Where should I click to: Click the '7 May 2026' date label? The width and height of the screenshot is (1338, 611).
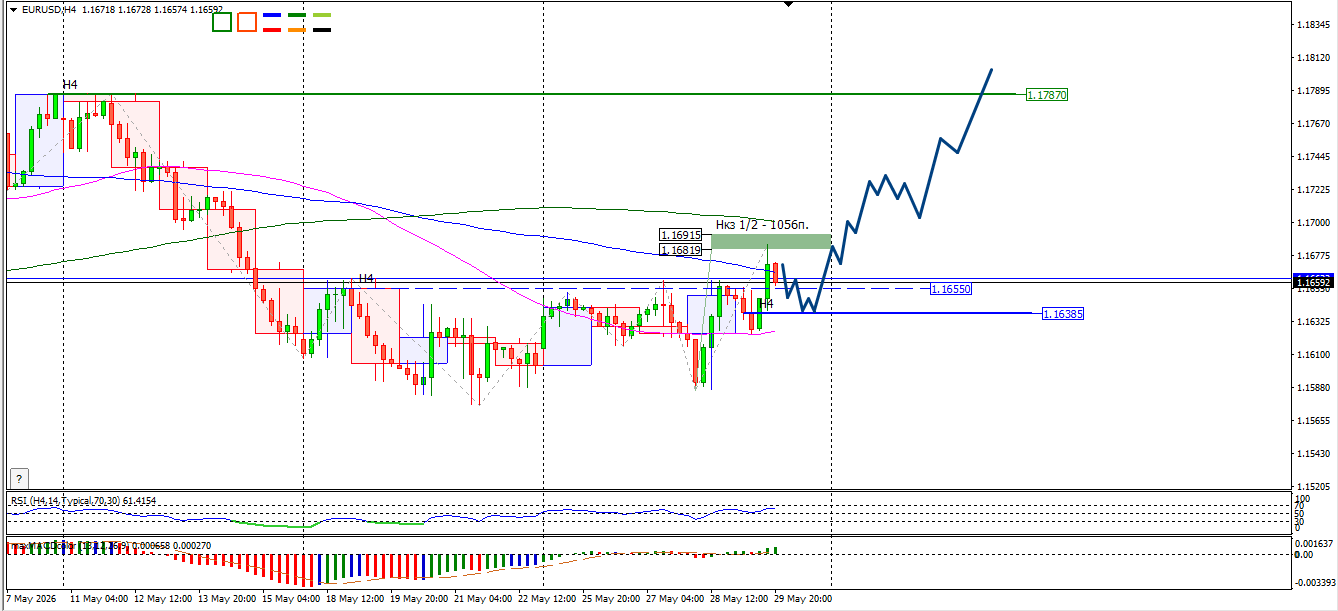(x=32, y=598)
